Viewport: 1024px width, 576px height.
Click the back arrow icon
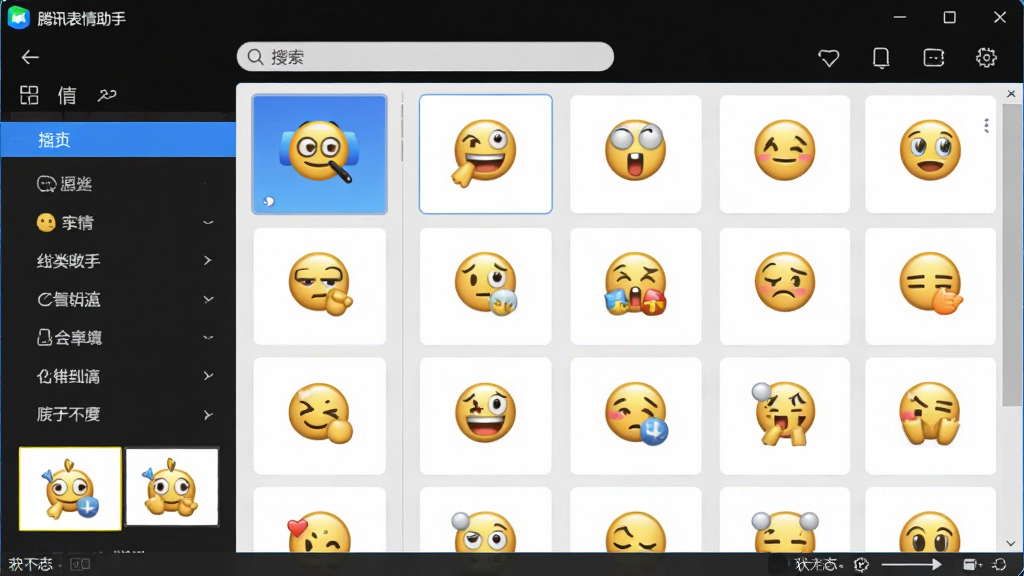30,57
